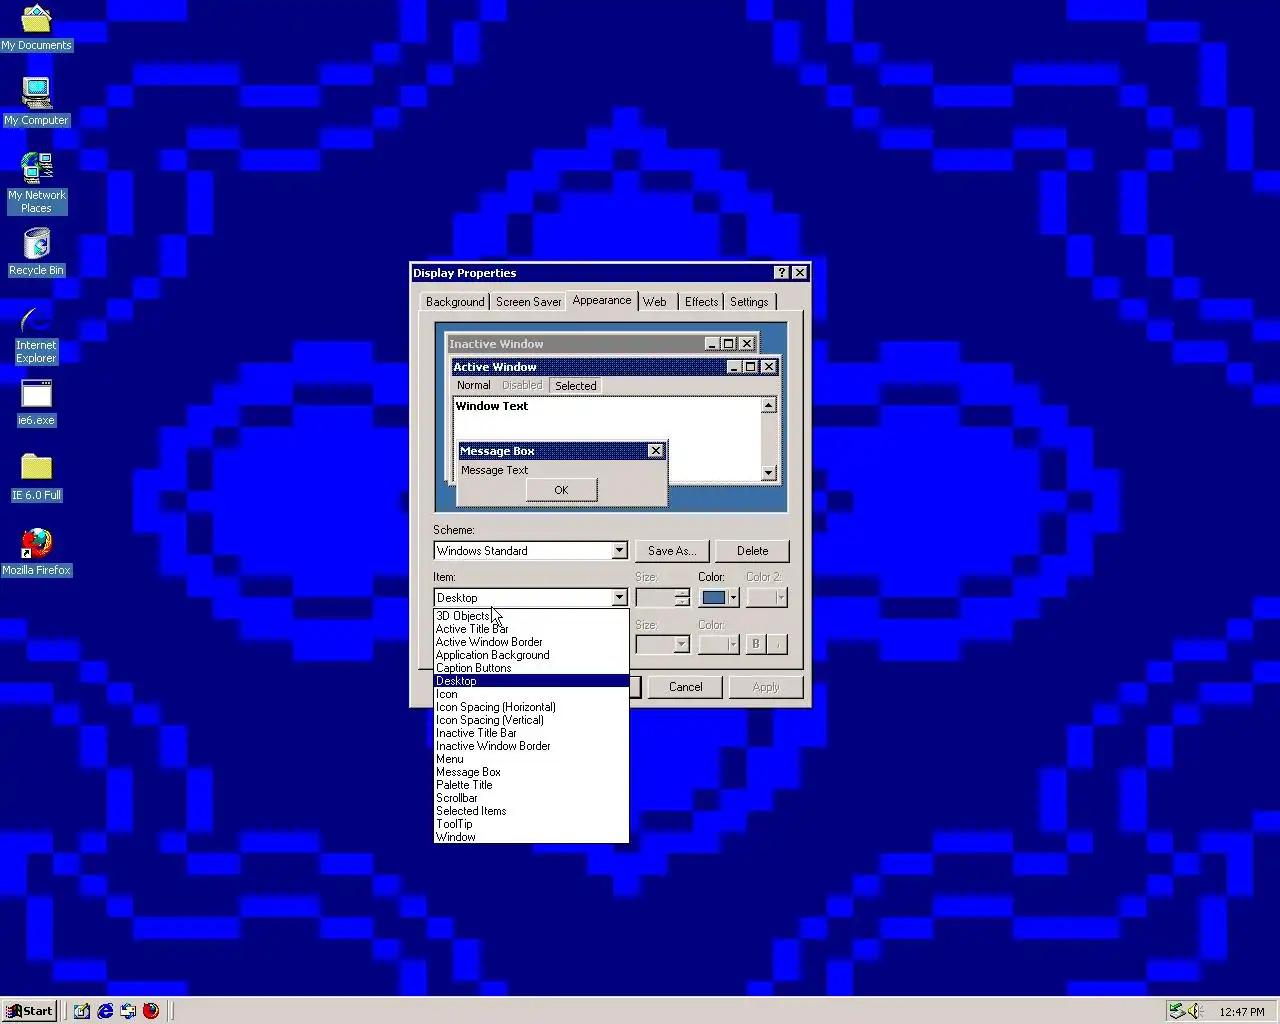This screenshot has height=1024, width=1280.
Task: Select the Mozilla Firefox desktop shortcut
Action: 36,552
